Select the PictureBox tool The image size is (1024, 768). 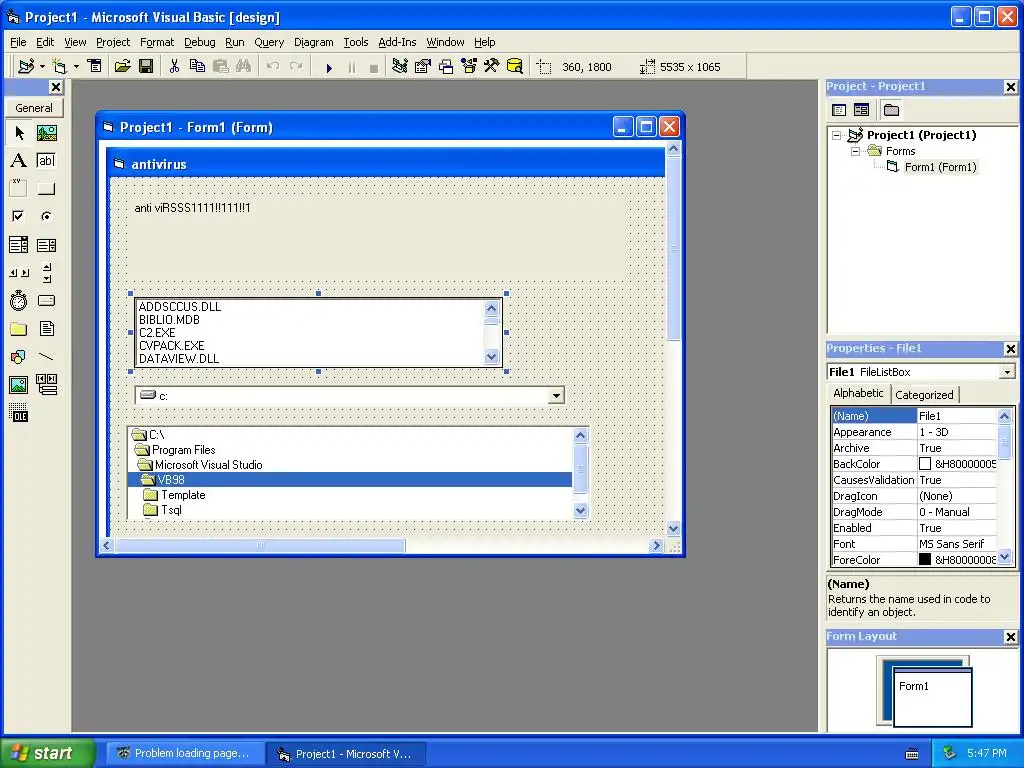click(46, 133)
